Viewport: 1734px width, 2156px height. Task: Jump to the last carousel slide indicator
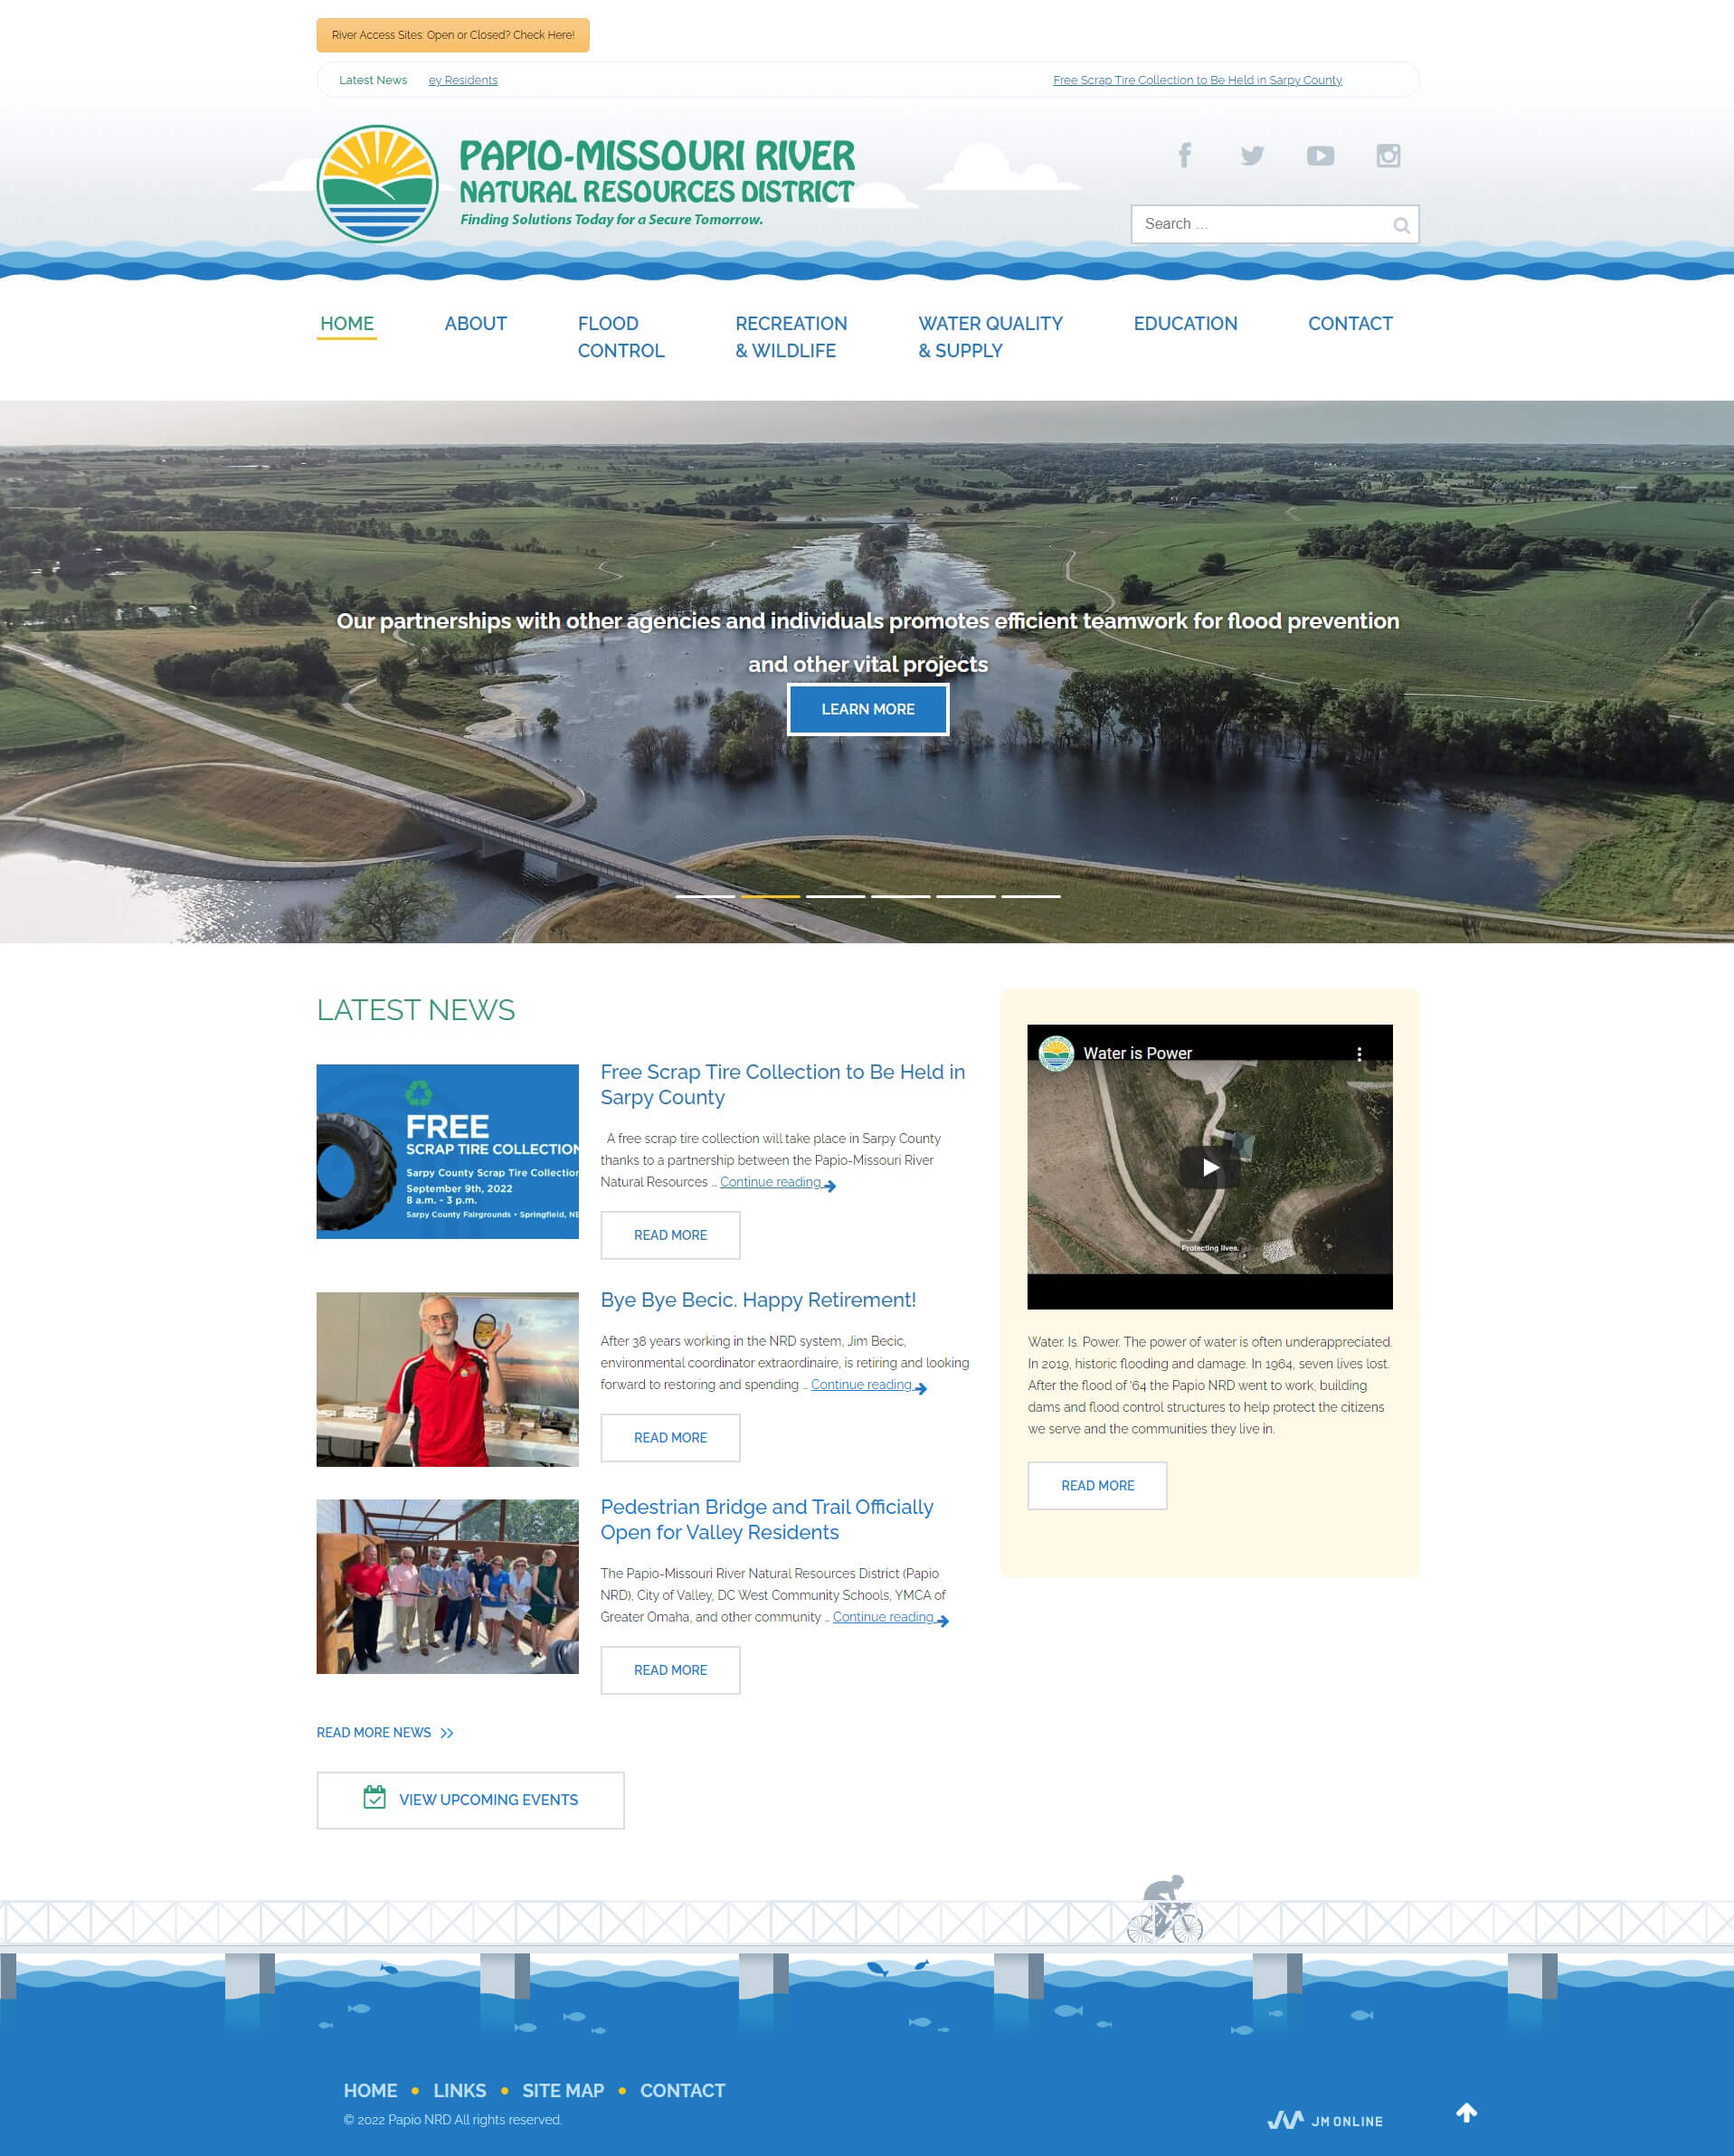tap(1031, 896)
